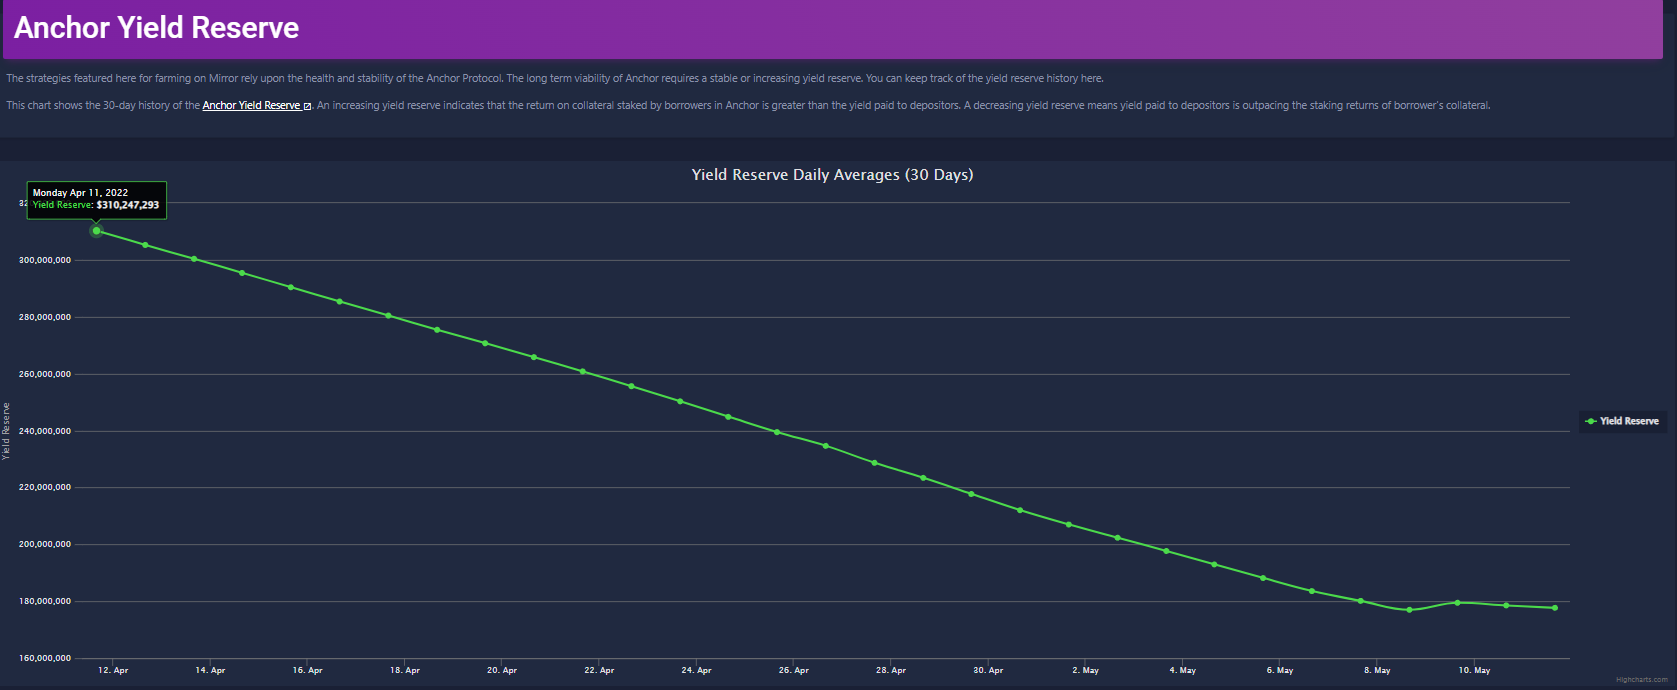Screen dimensions: 1677x690
Task: Click the tooltip value $310,247,293
Action: click(128, 205)
